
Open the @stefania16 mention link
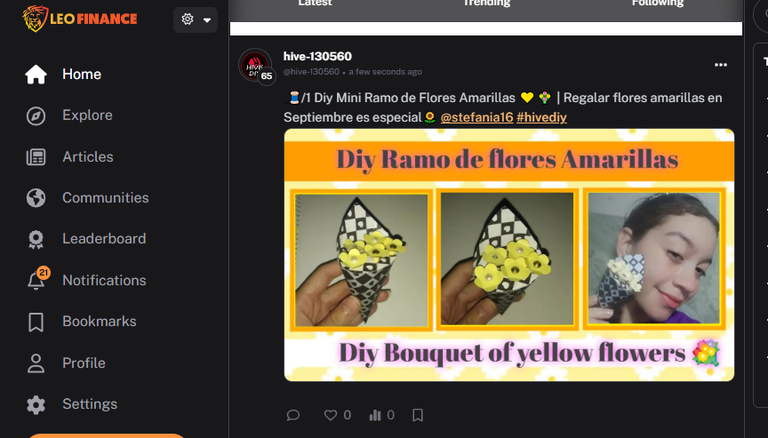click(477, 118)
